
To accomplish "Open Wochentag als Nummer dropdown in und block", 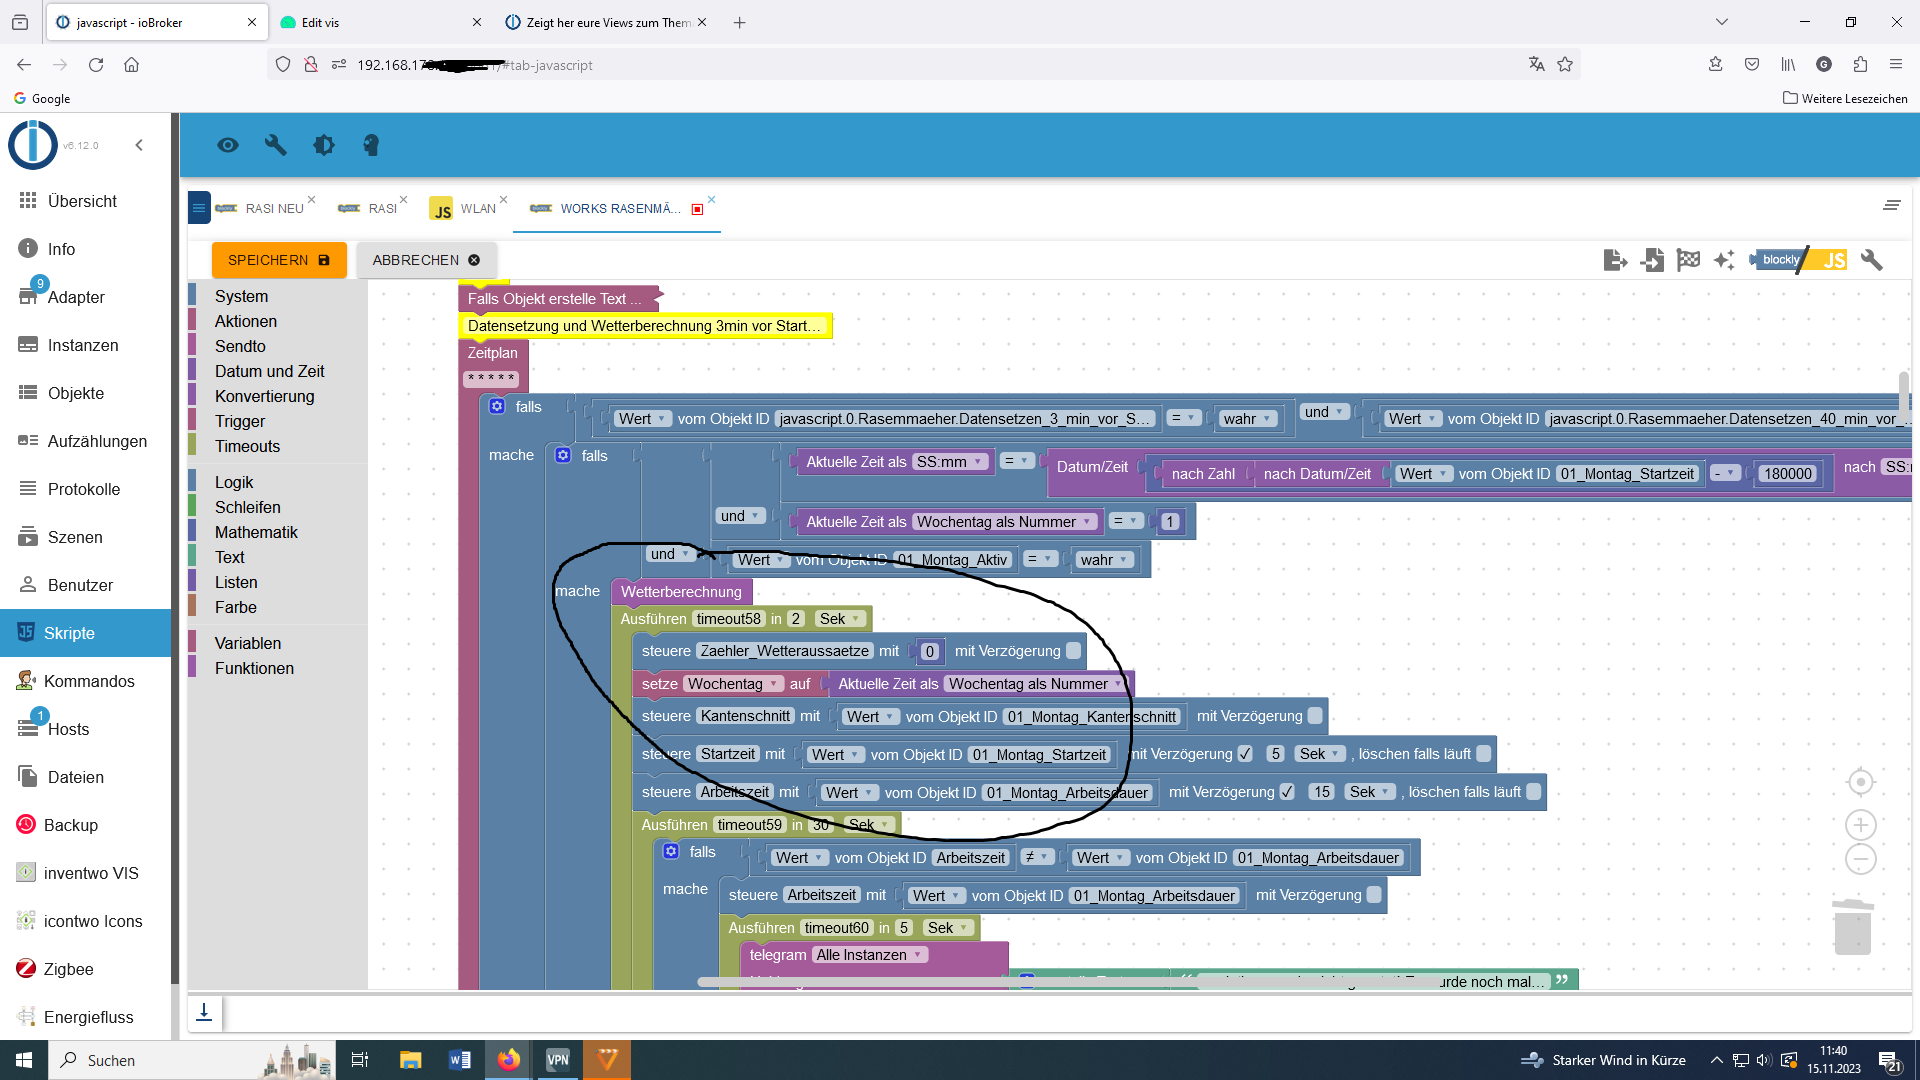I will (x=1005, y=522).
